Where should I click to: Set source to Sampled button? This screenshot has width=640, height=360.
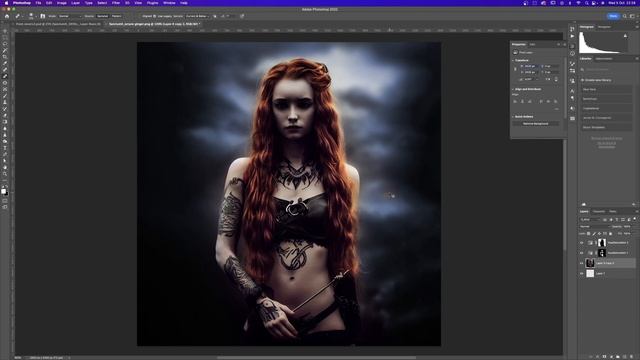[102, 16]
